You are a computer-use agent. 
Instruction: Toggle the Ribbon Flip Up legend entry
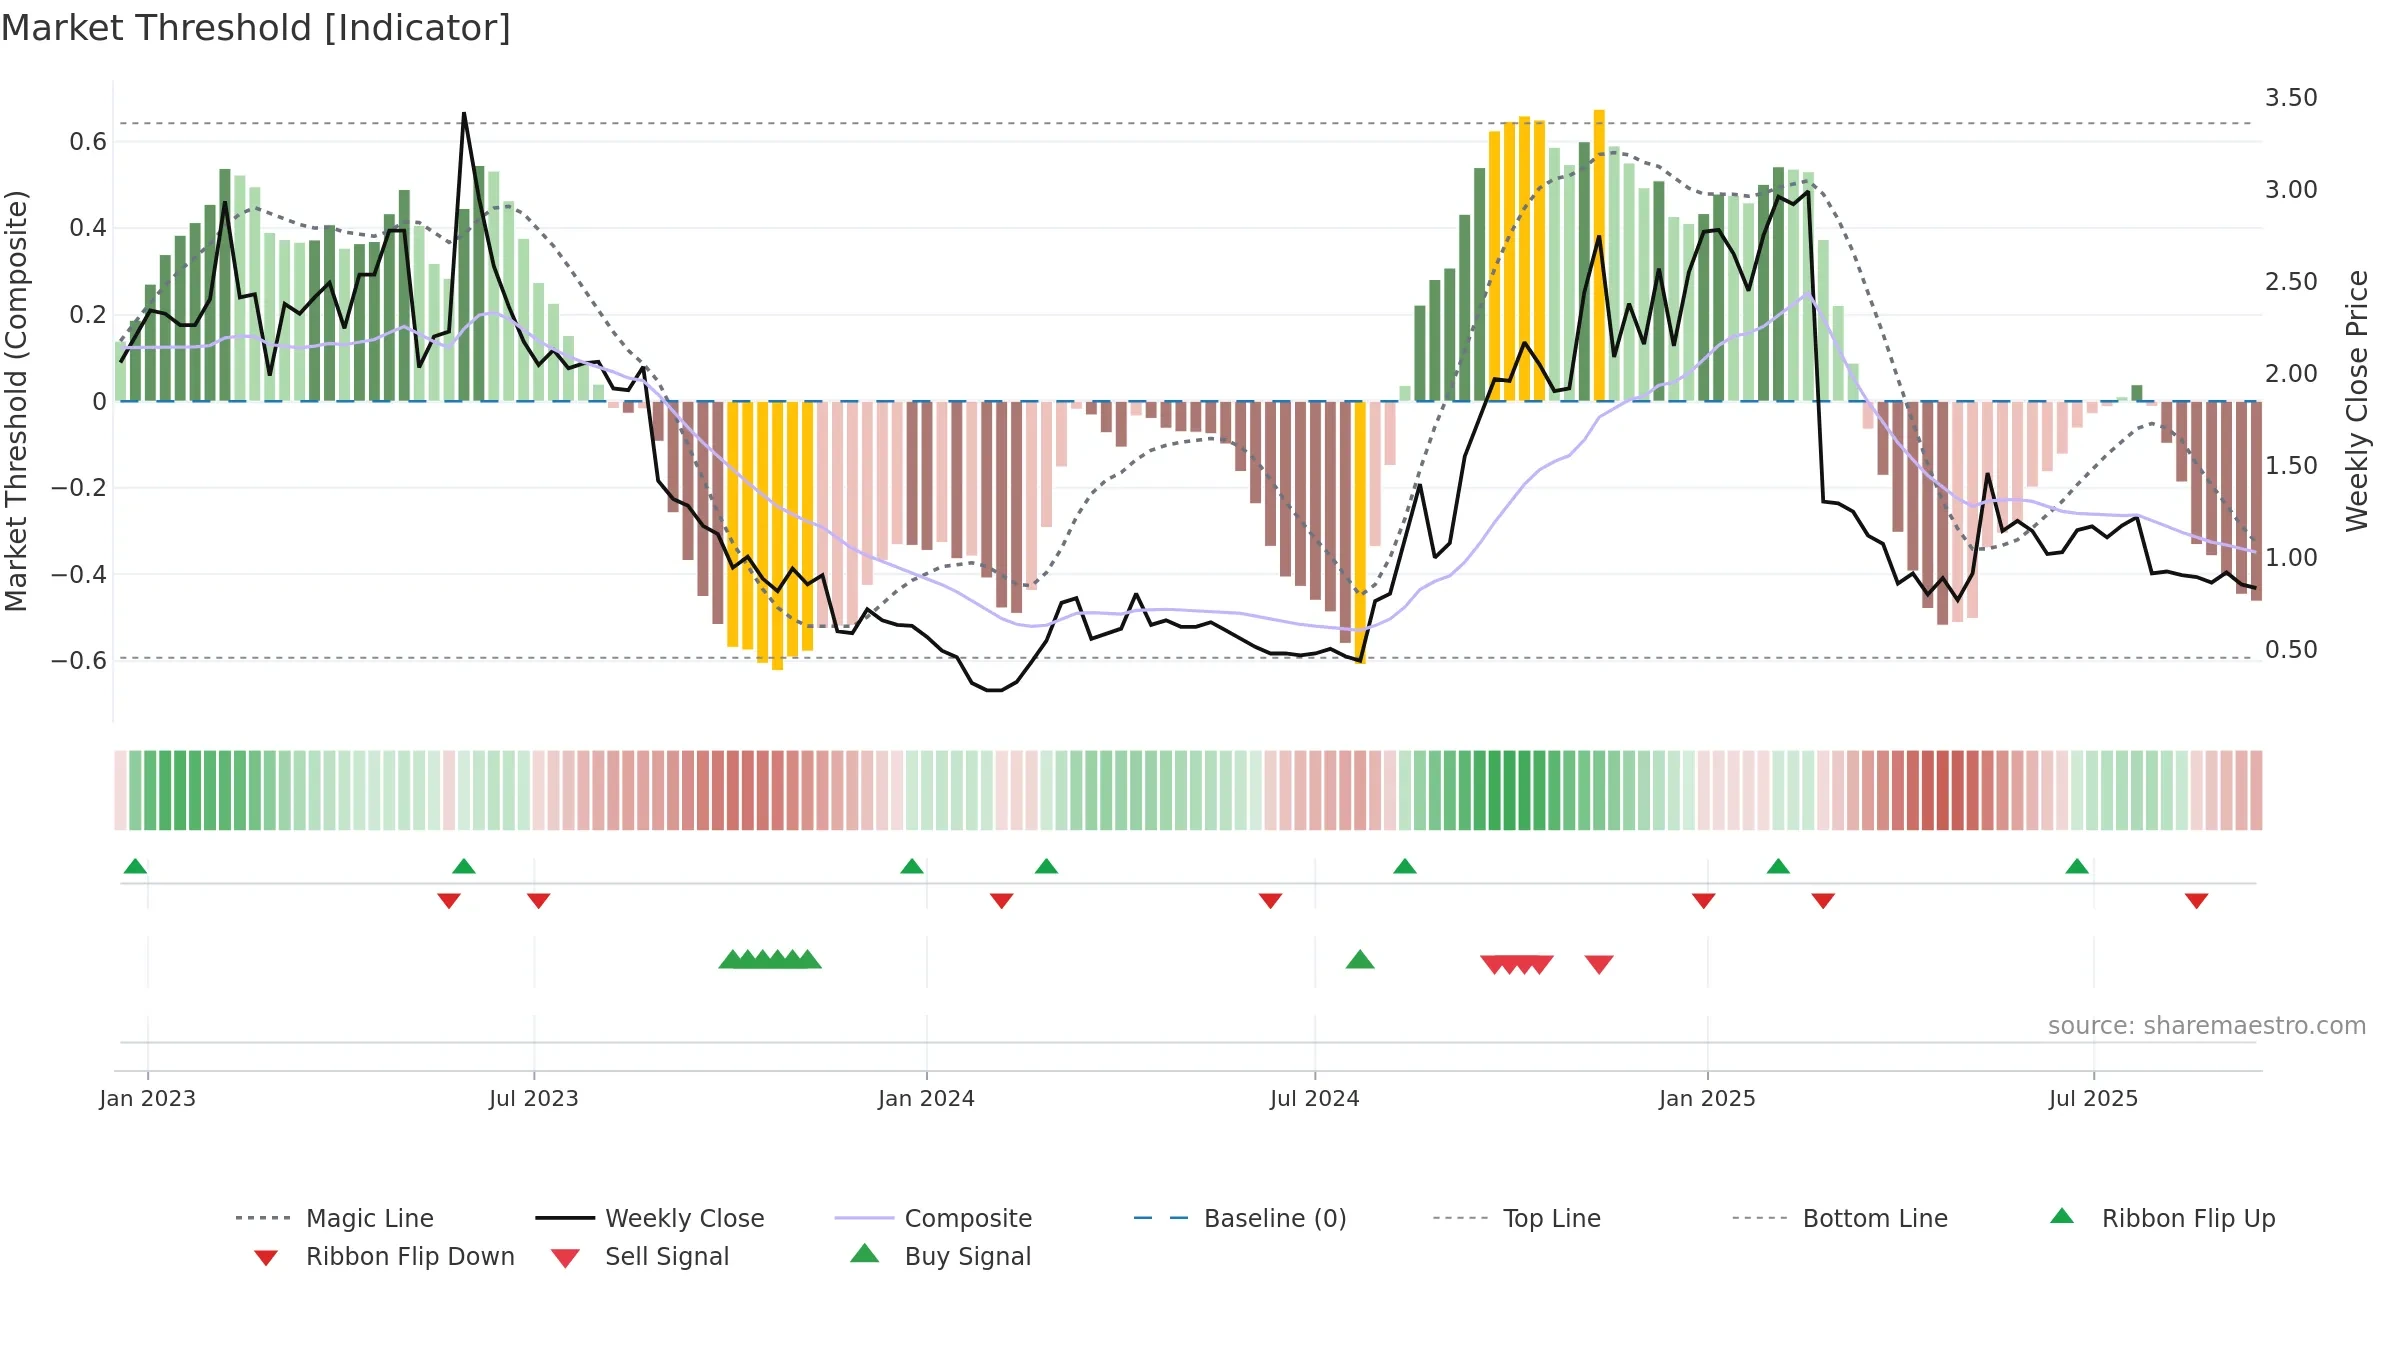pos(2162,1218)
